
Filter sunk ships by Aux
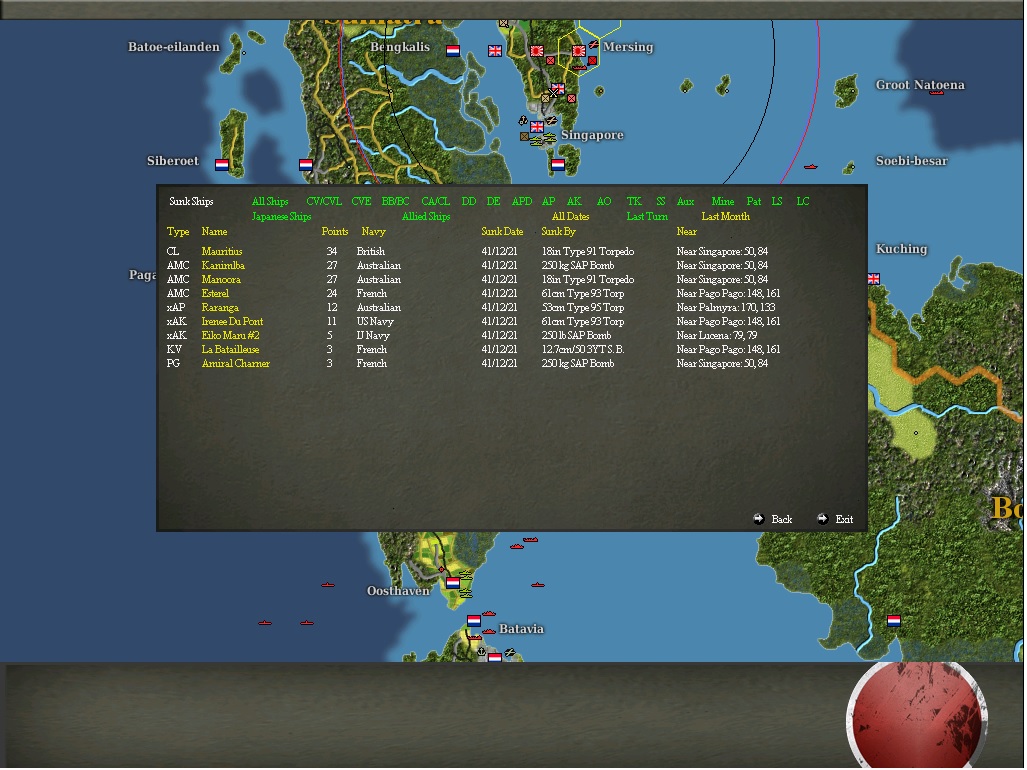(x=686, y=202)
